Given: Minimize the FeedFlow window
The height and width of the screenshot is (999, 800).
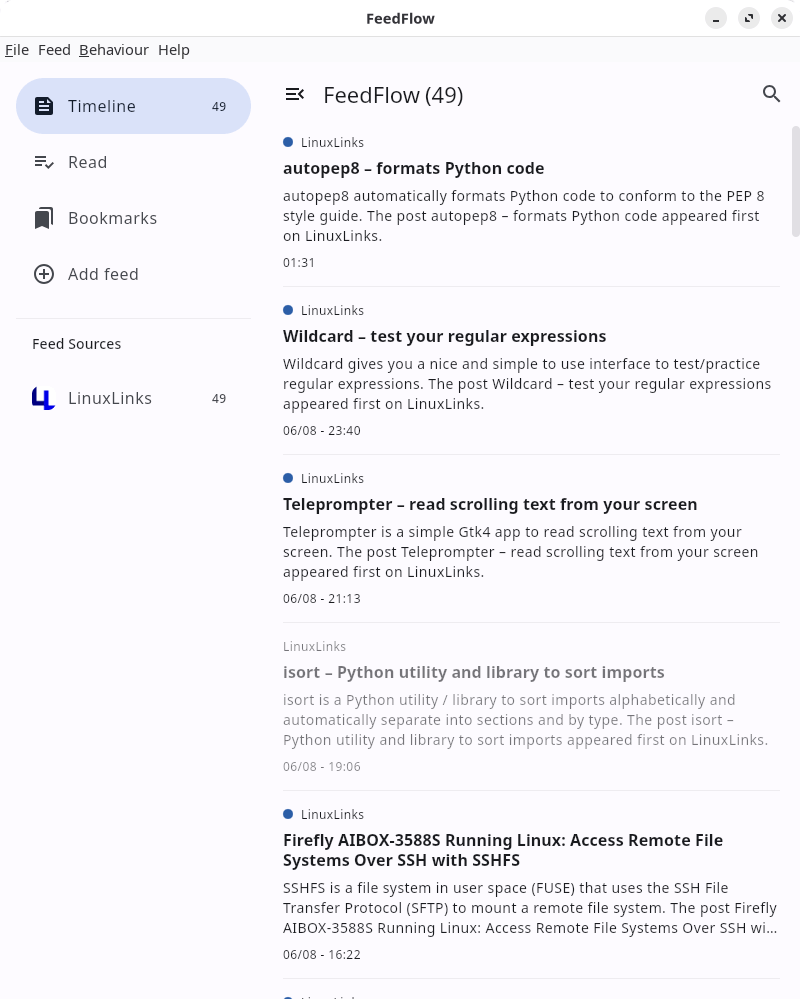Looking at the screenshot, I should pos(716,18).
